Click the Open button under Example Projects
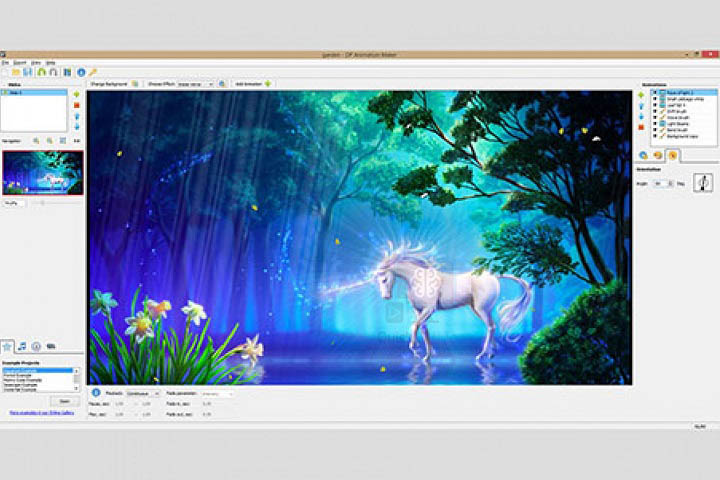This screenshot has width=720, height=480. (x=65, y=401)
